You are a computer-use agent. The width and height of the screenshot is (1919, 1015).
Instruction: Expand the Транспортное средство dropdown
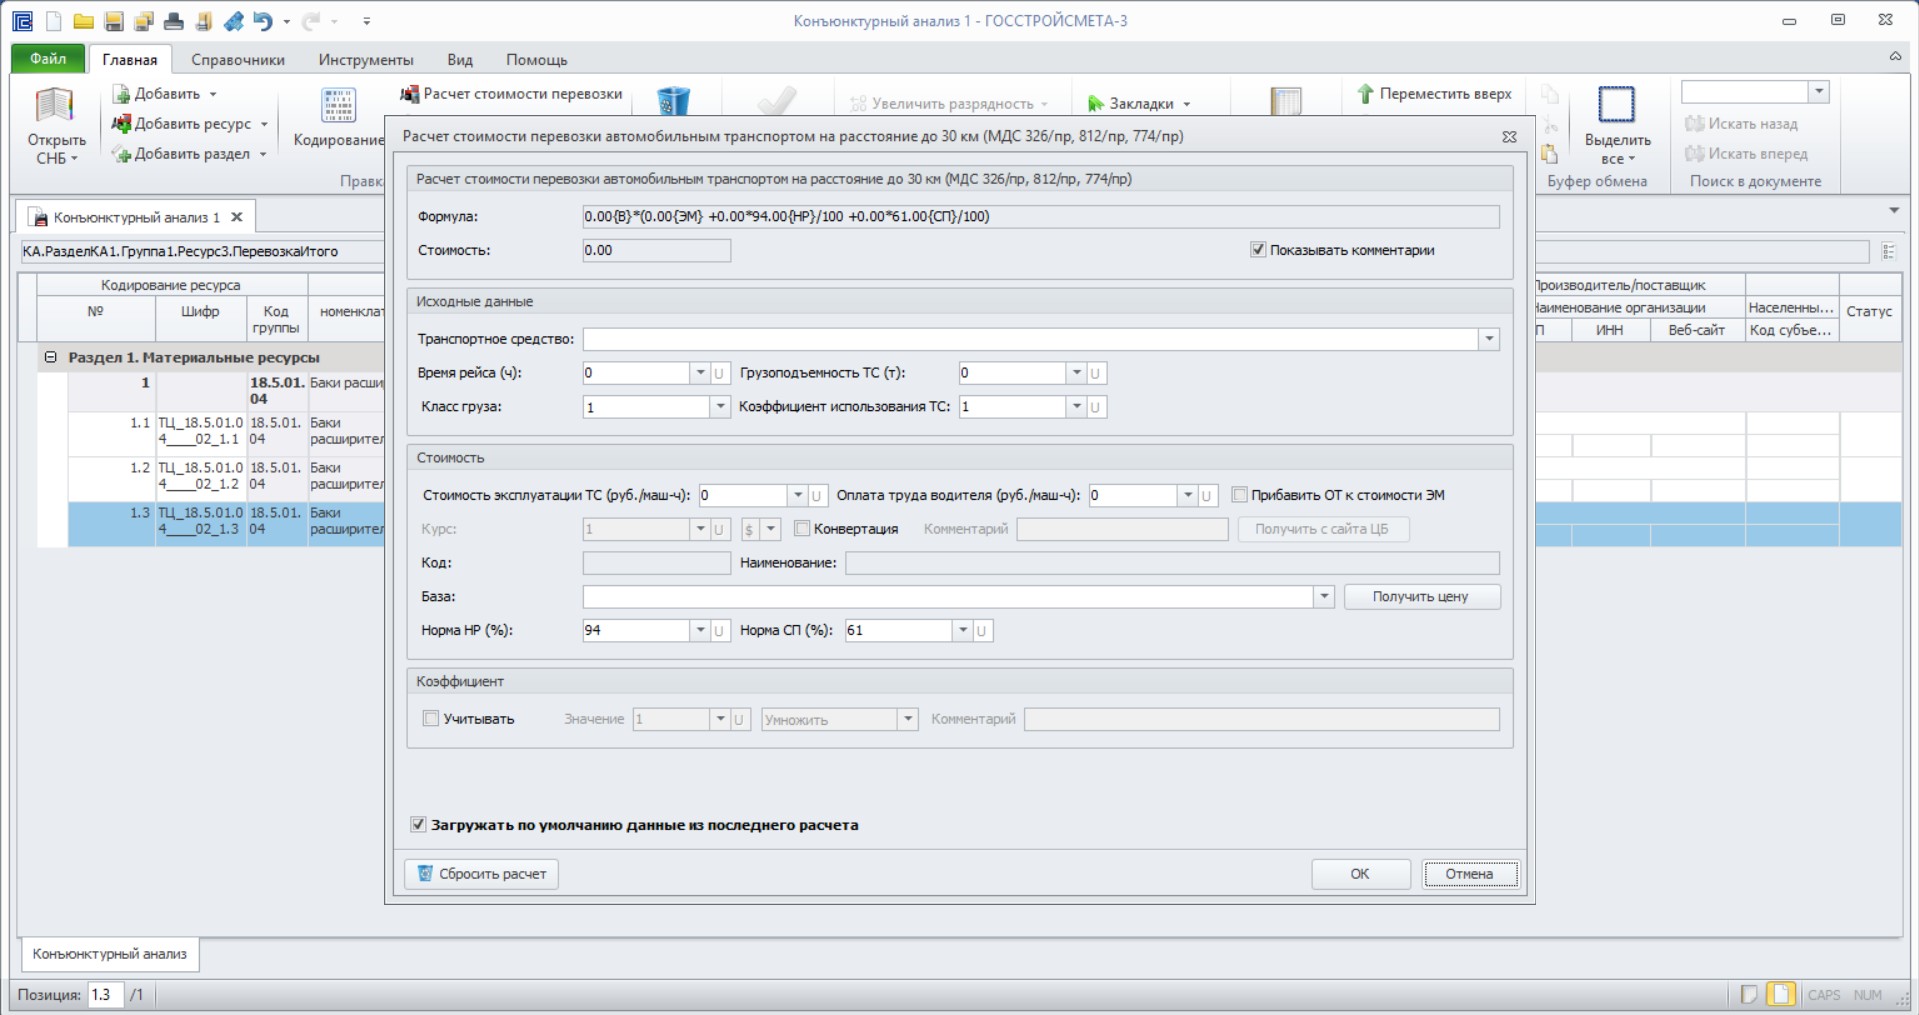[1489, 339]
